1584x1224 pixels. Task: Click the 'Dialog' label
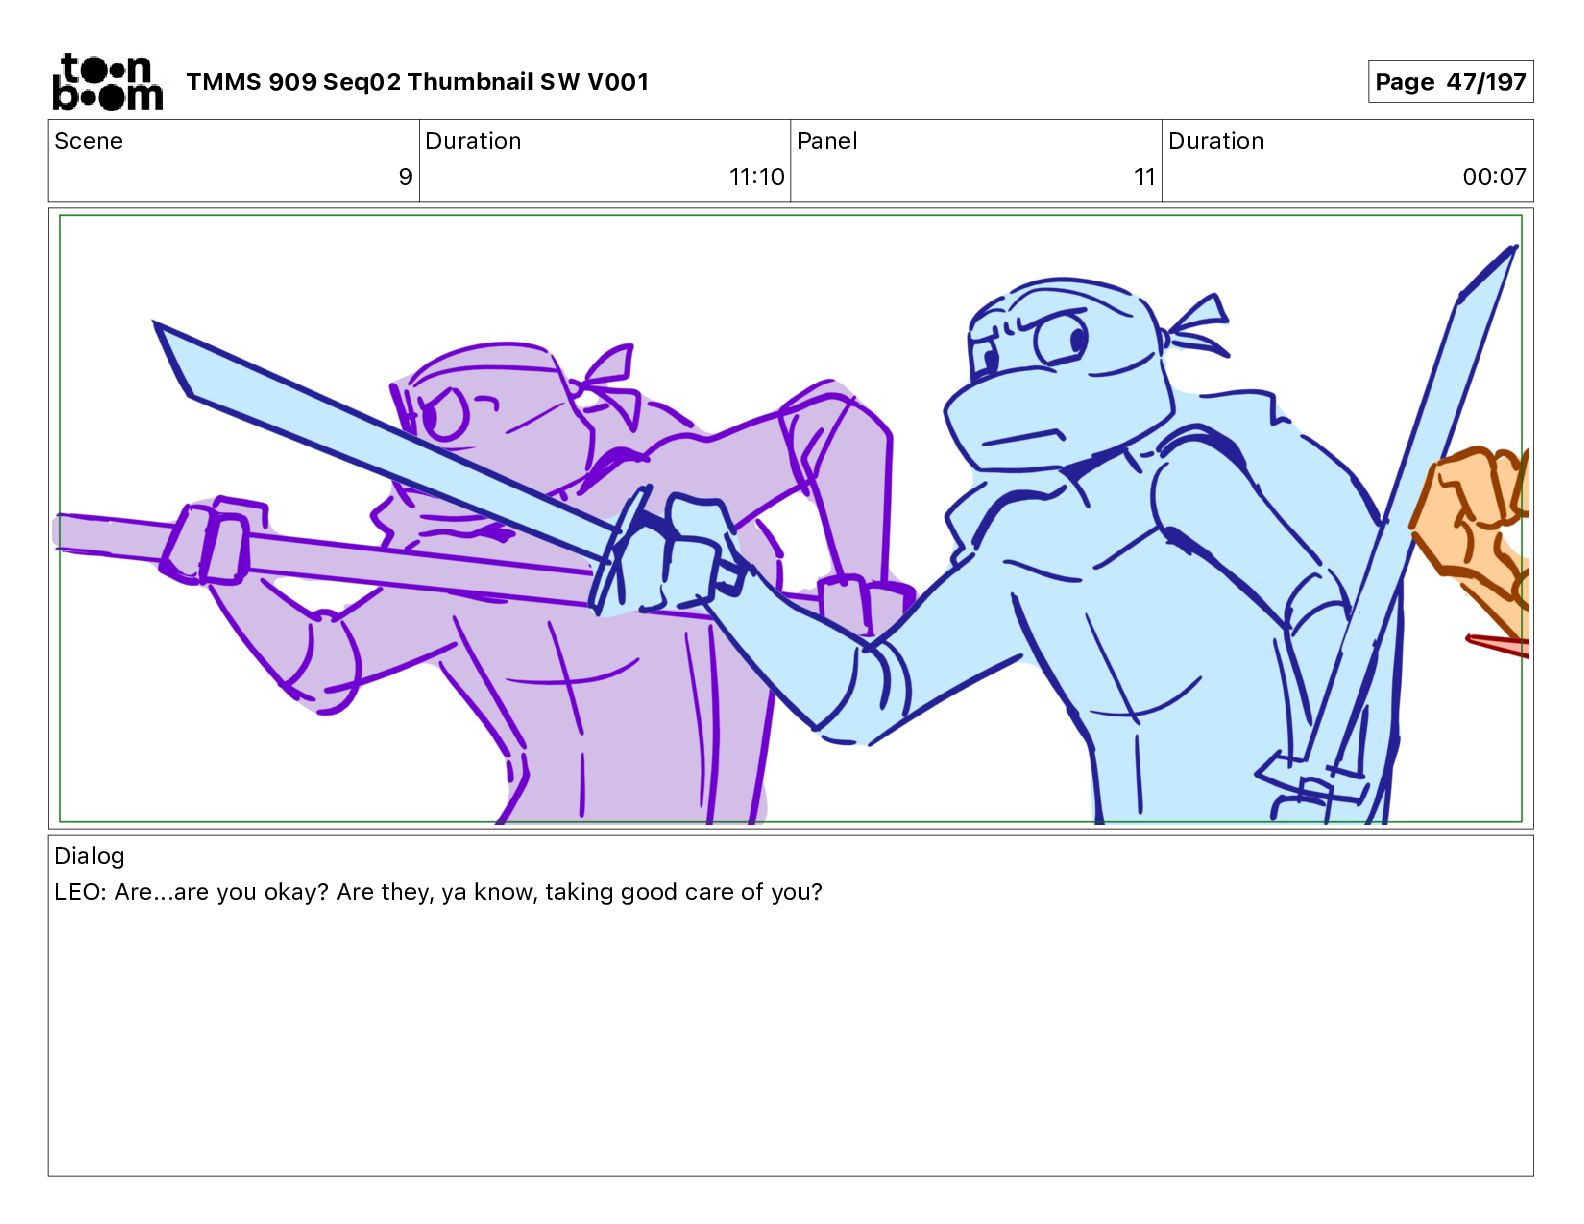pyautogui.click(x=89, y=856)
